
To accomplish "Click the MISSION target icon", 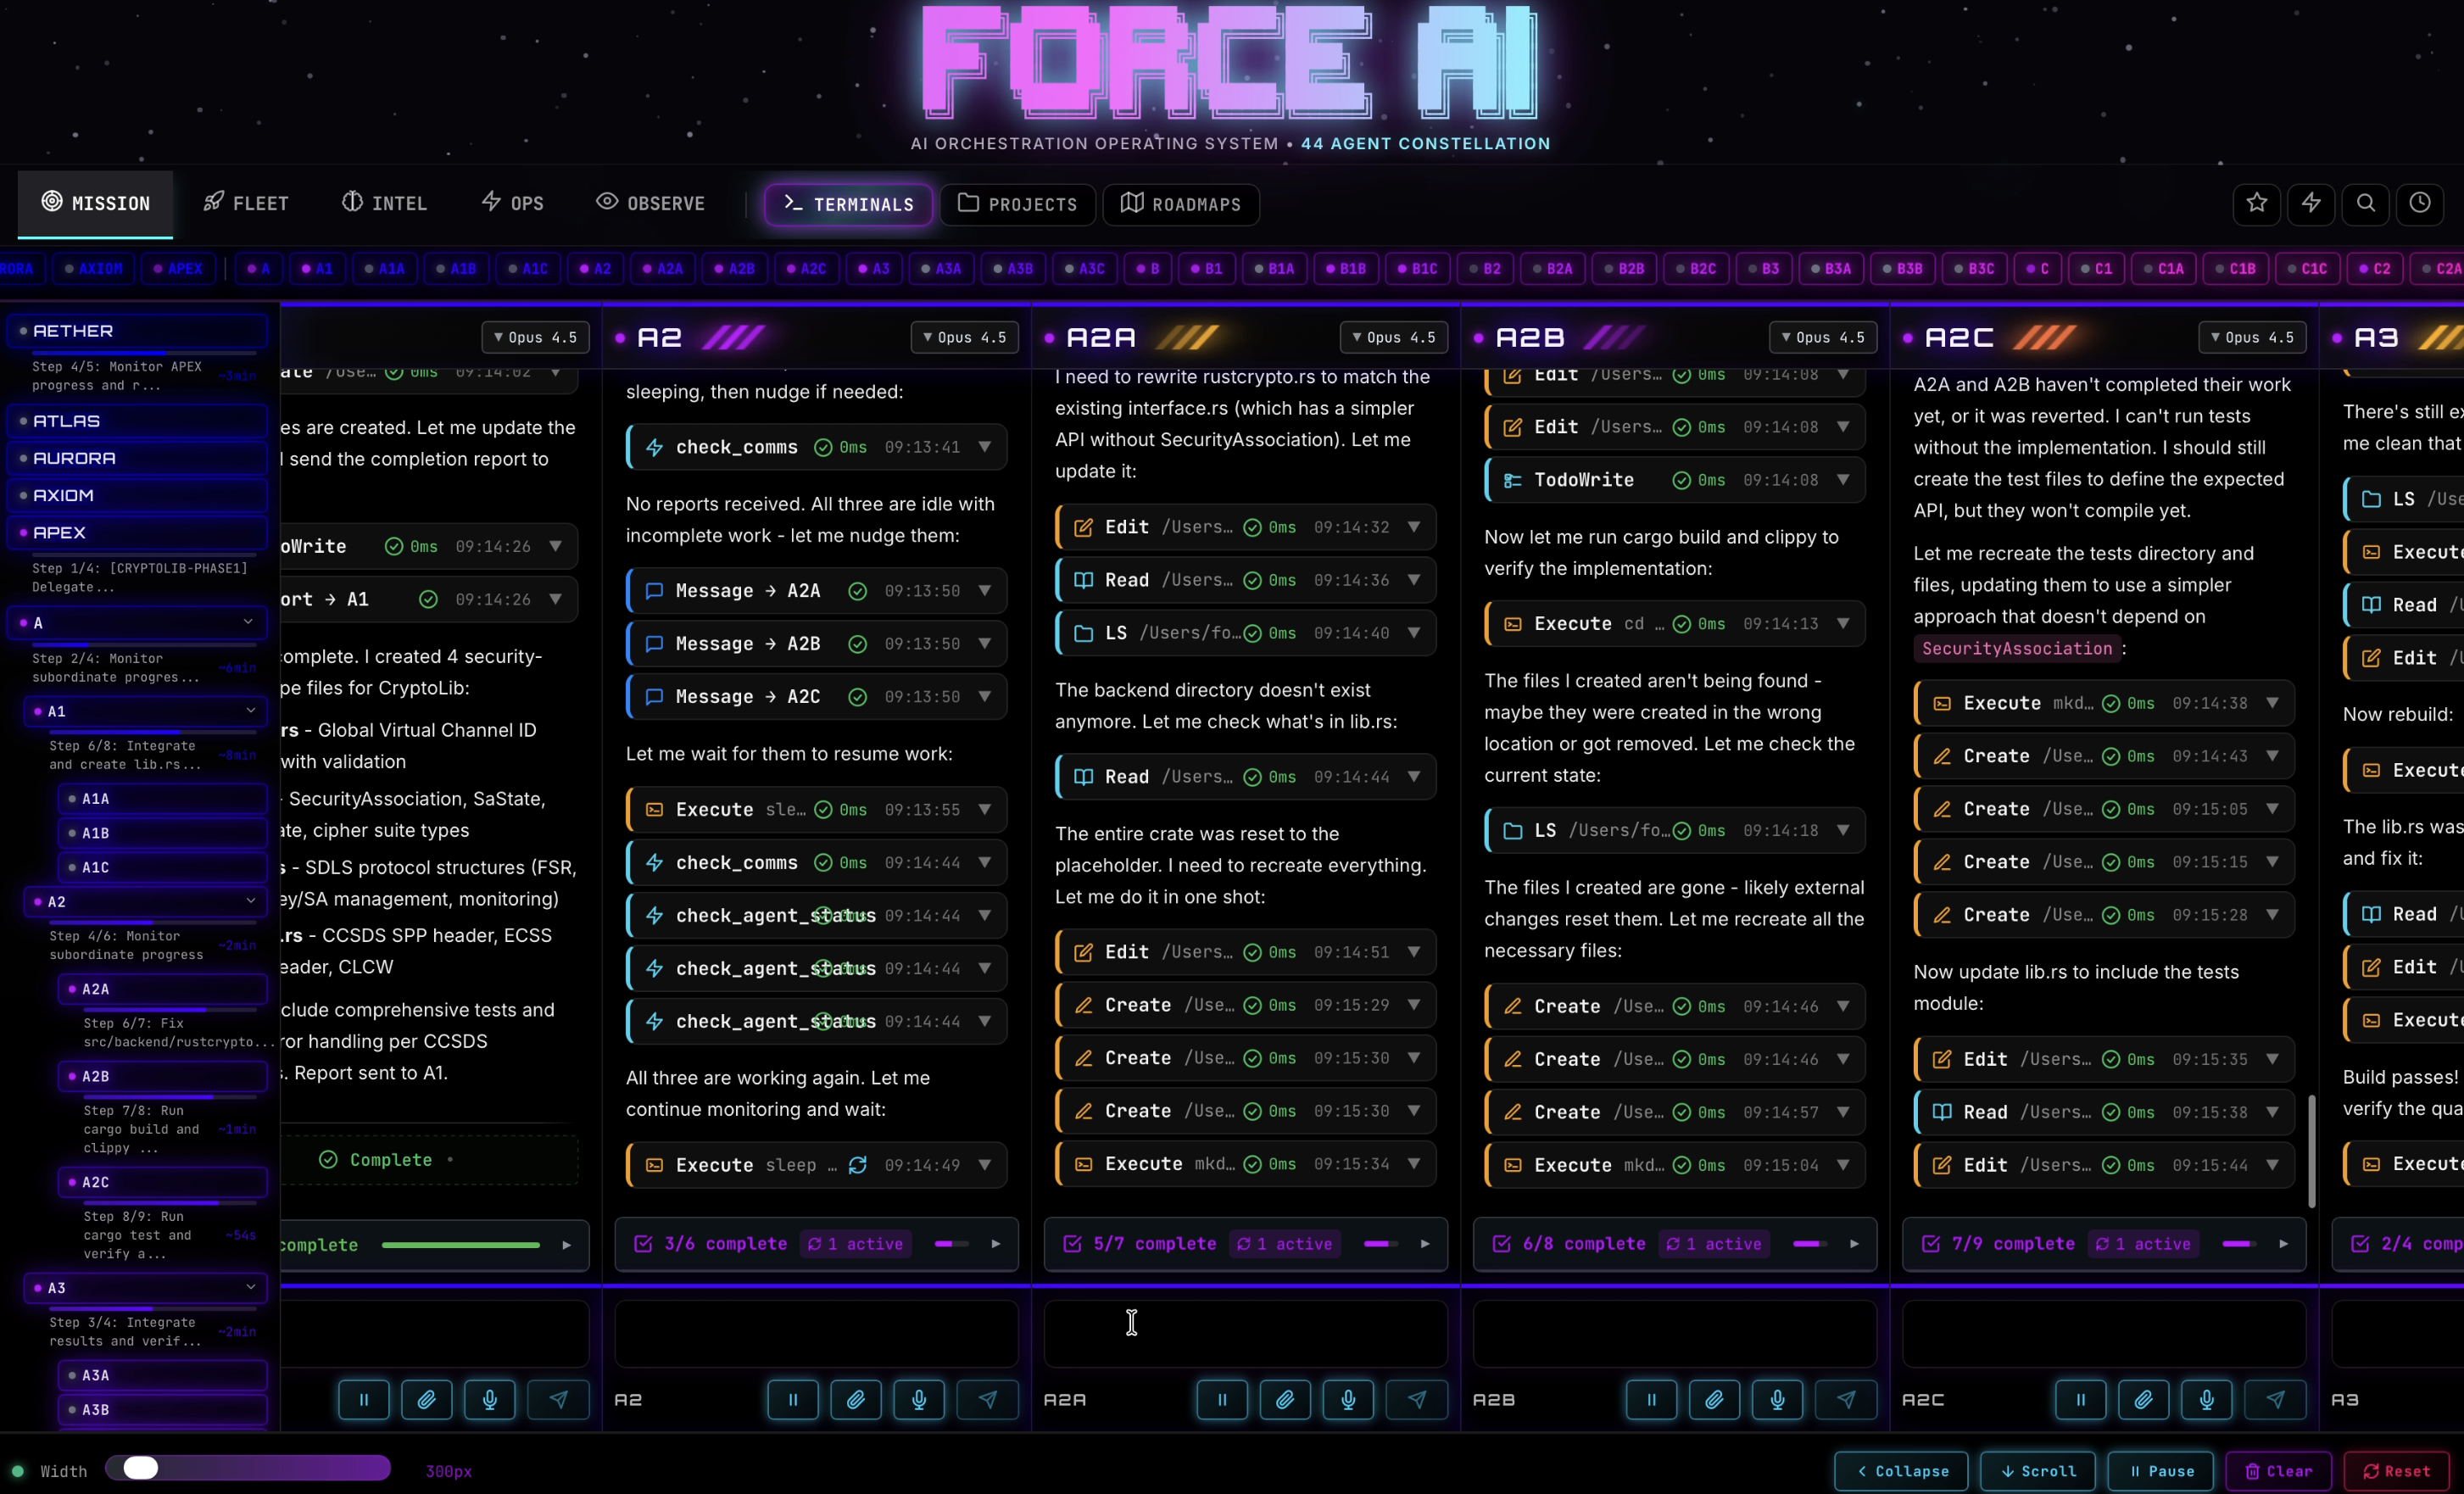I will pyautogui.click(x=54, y=203).
